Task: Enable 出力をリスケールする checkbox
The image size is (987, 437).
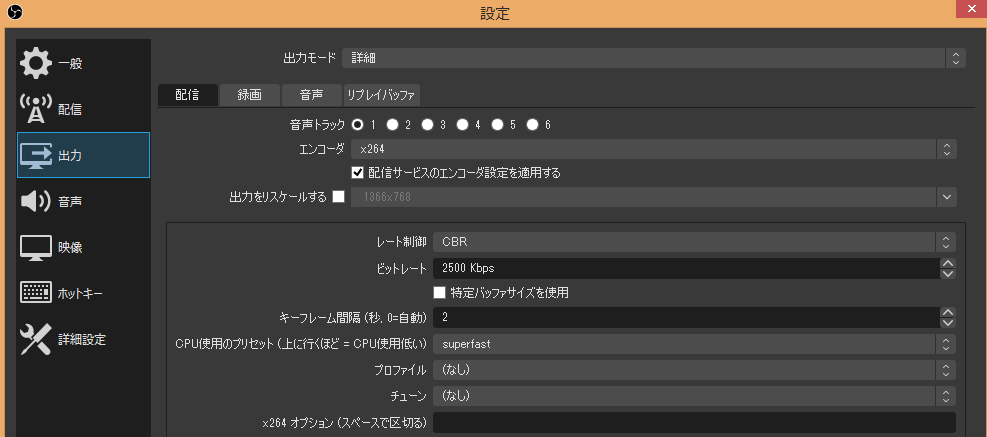Action: click(339, 197)
